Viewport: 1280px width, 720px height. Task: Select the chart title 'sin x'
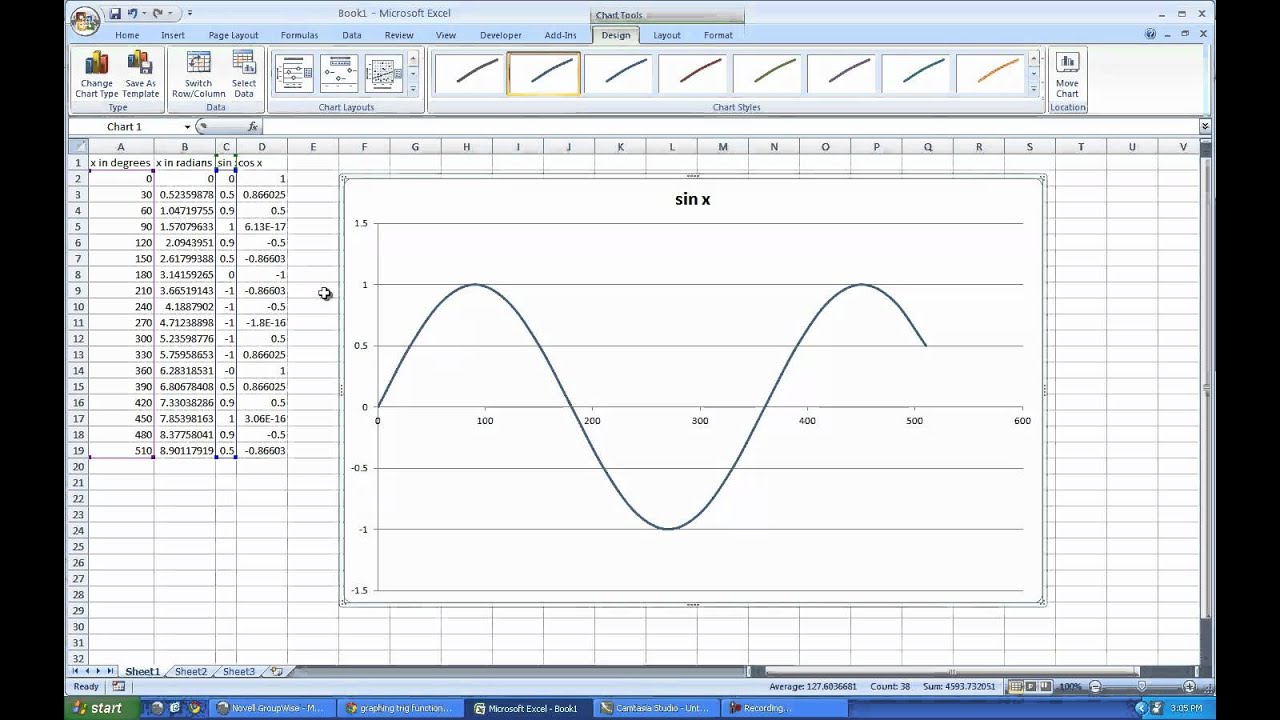[692, 199]
